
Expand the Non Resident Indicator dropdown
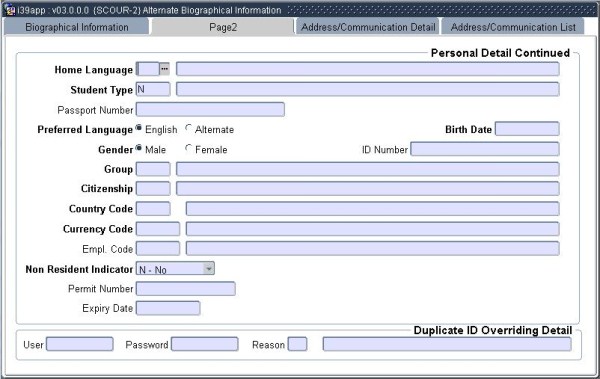(209, 269)
